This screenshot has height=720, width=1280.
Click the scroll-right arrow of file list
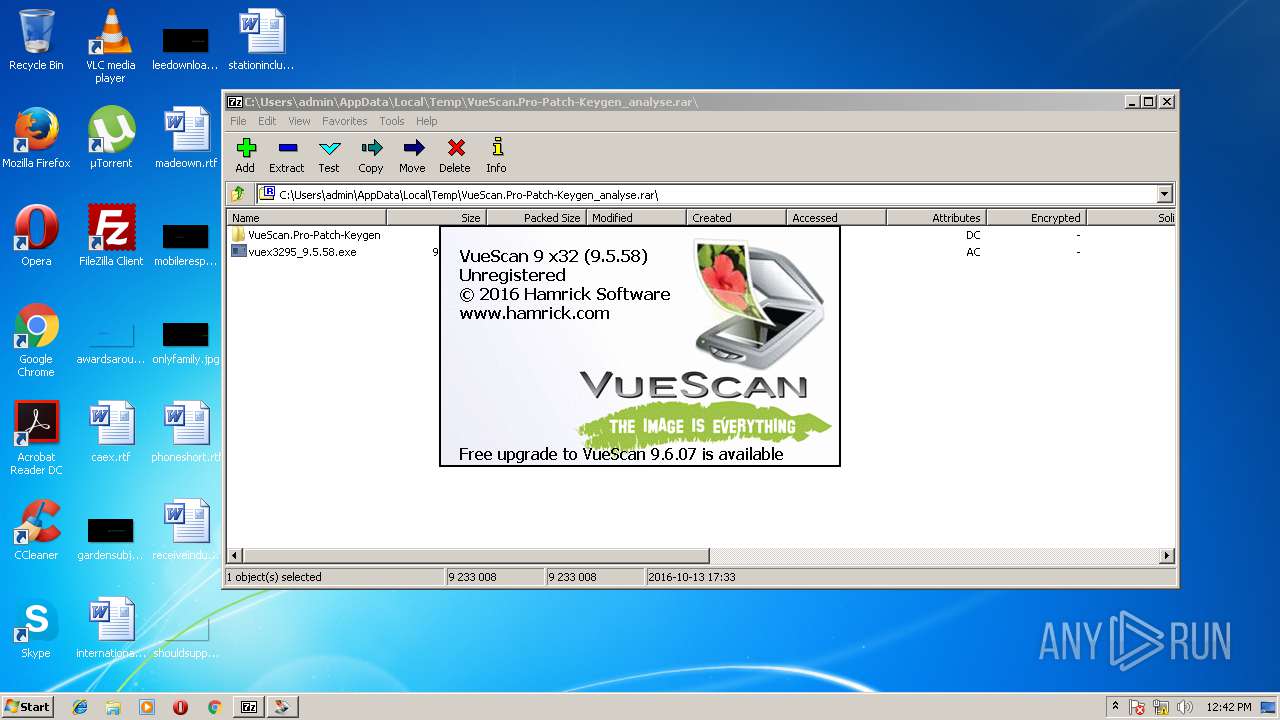(1166, 555)
